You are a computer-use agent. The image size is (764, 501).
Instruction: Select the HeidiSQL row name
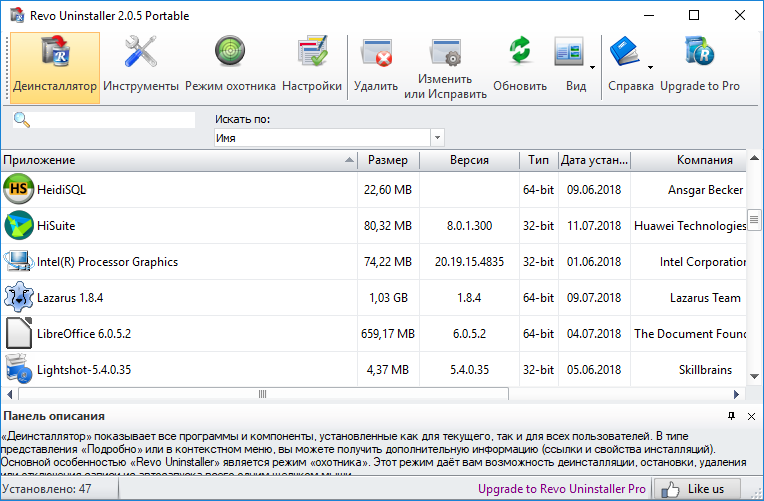click(61, 190)
